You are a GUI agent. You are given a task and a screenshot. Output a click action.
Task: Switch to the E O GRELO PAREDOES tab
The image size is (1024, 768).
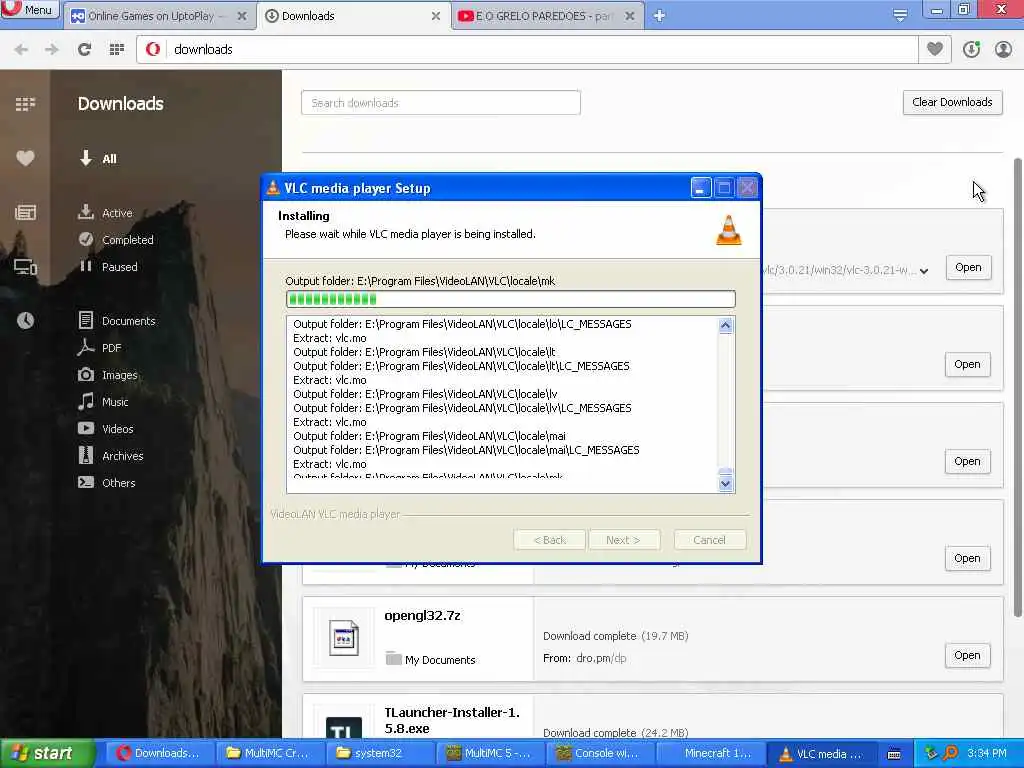[x=536, y=16]
